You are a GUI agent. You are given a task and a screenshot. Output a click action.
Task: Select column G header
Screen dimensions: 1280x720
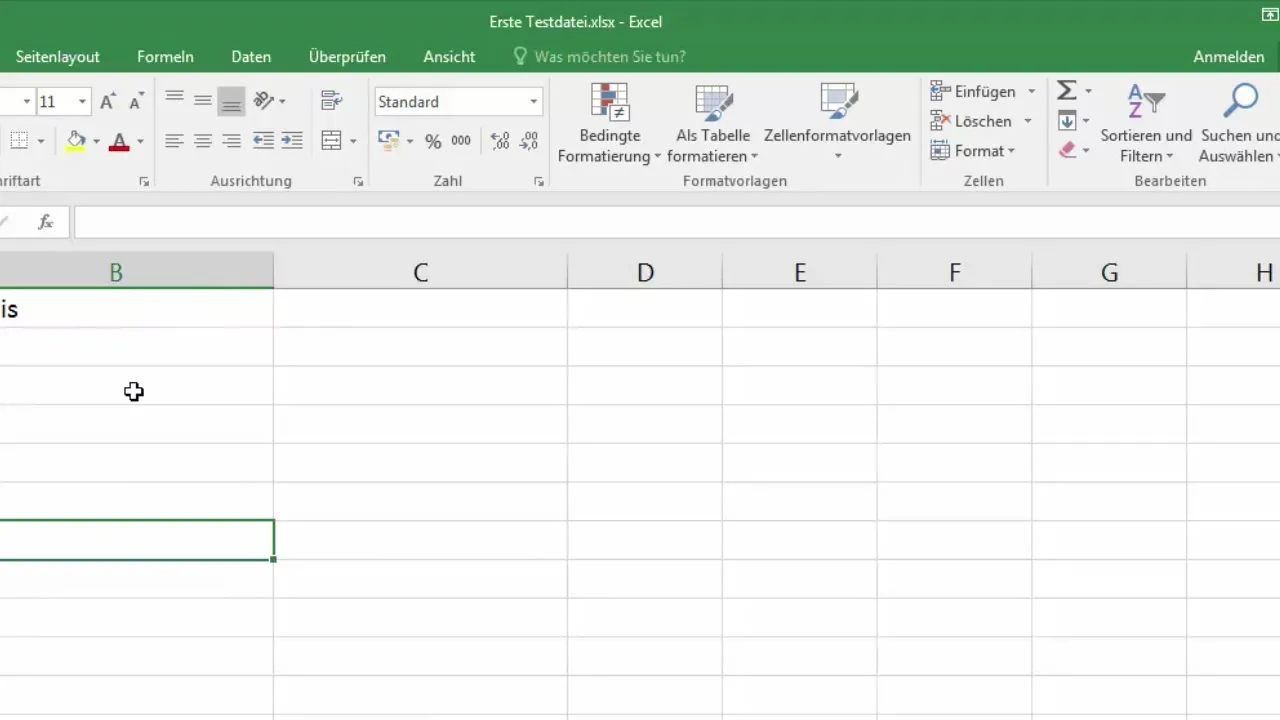(x=1109, y=272)
